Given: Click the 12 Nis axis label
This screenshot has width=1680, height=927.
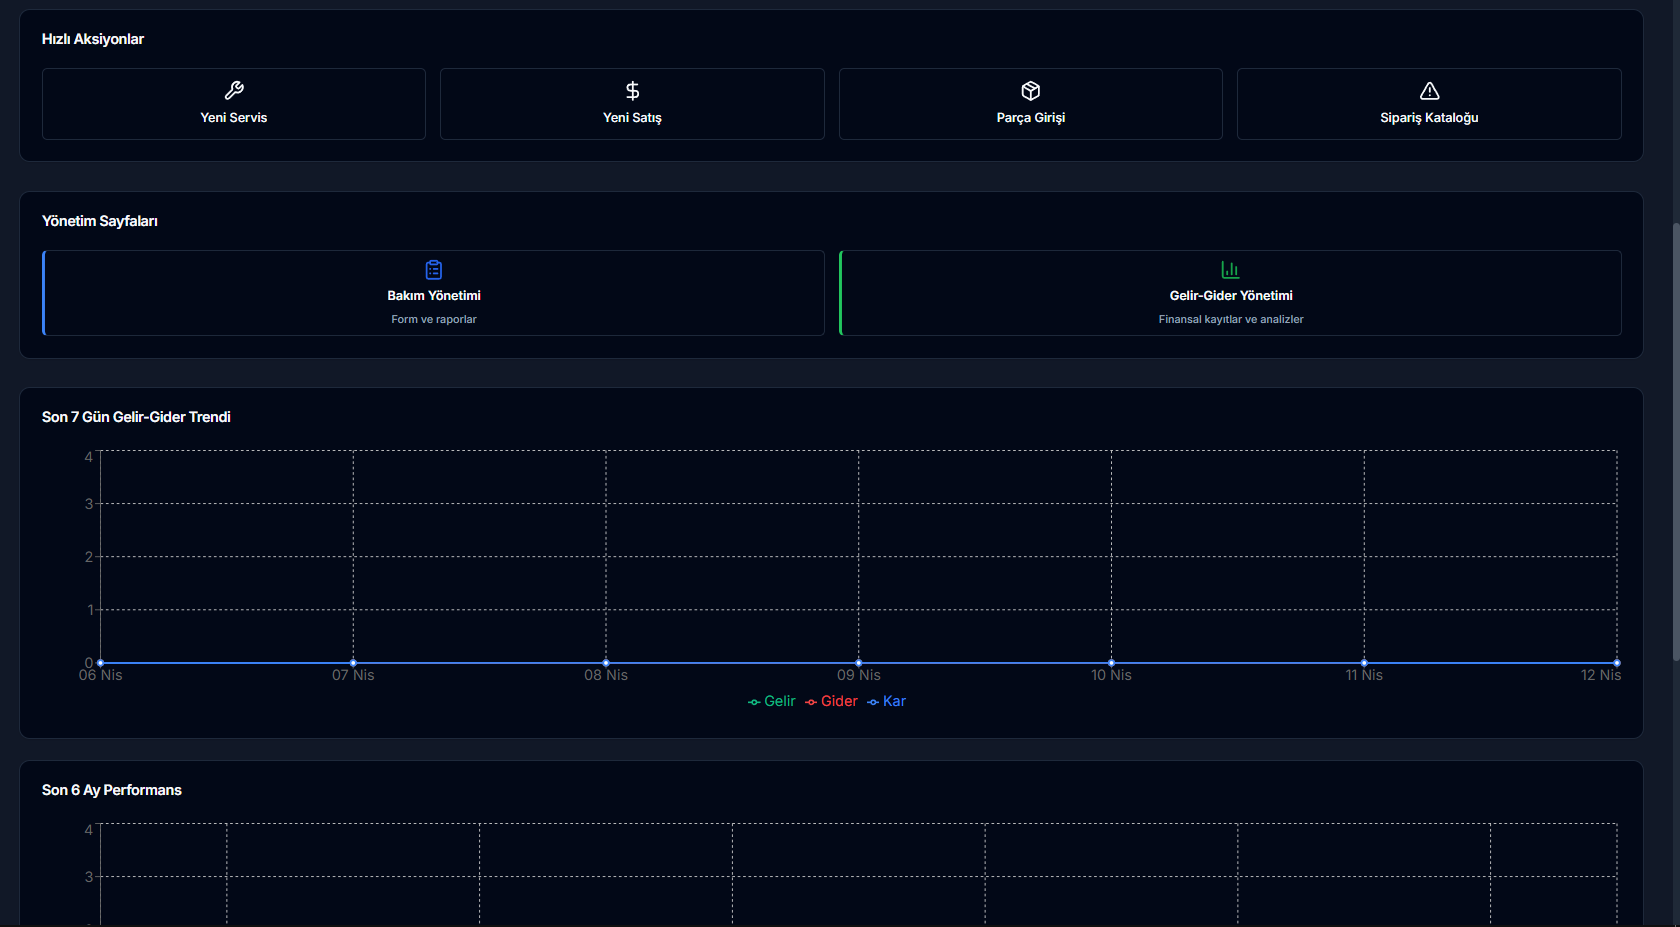Looking at the screenshot, I should (1601, 675).
